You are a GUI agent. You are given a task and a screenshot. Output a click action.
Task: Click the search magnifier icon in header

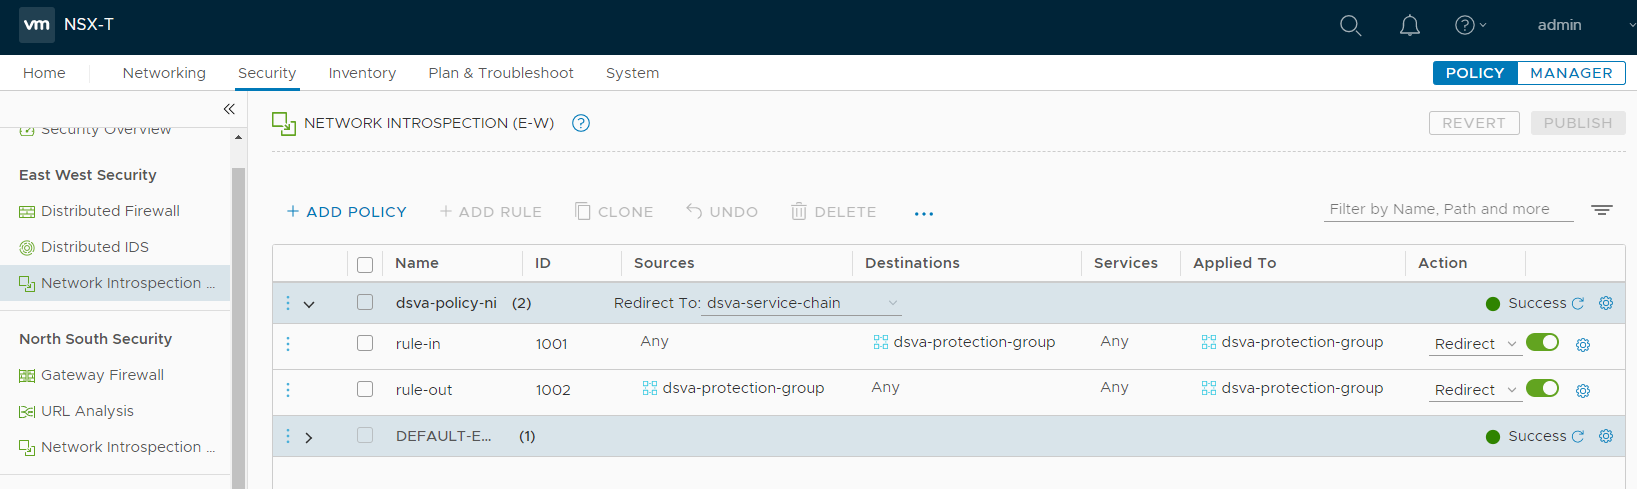point(1350,26)
